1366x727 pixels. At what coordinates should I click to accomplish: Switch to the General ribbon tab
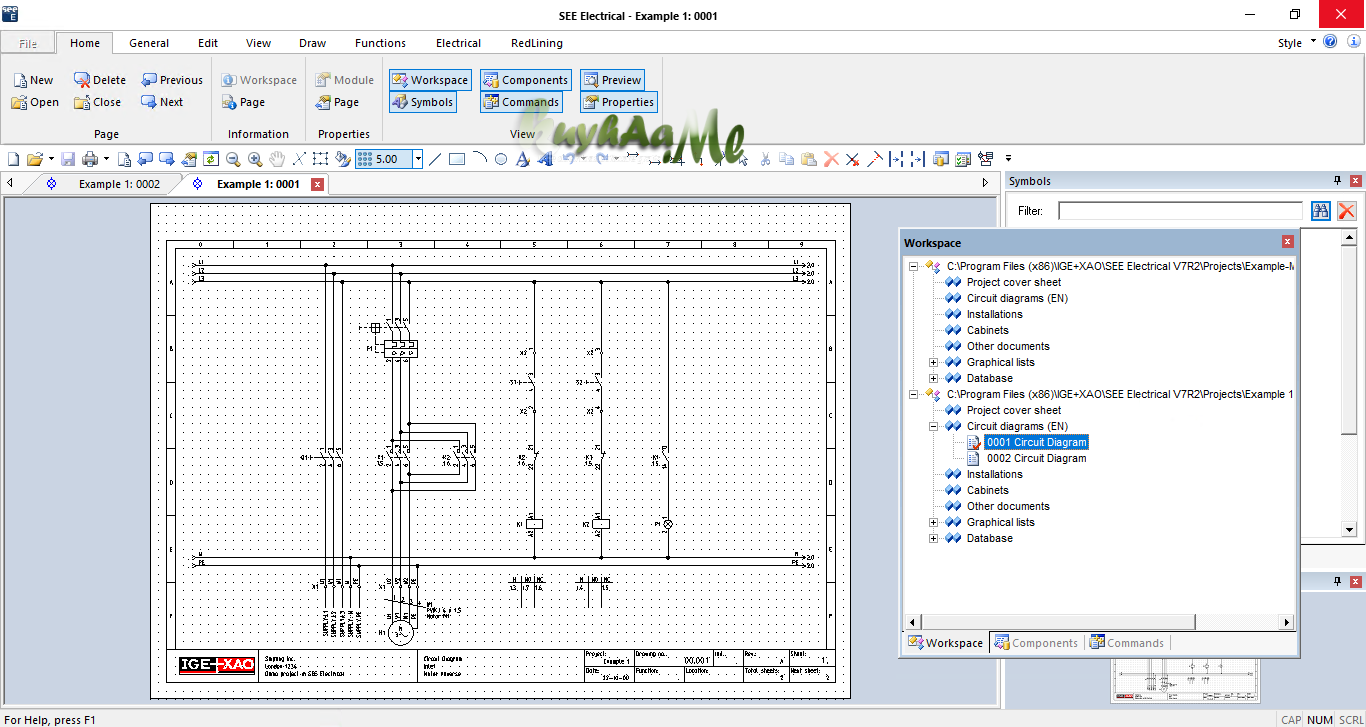[x=149, y=43]
